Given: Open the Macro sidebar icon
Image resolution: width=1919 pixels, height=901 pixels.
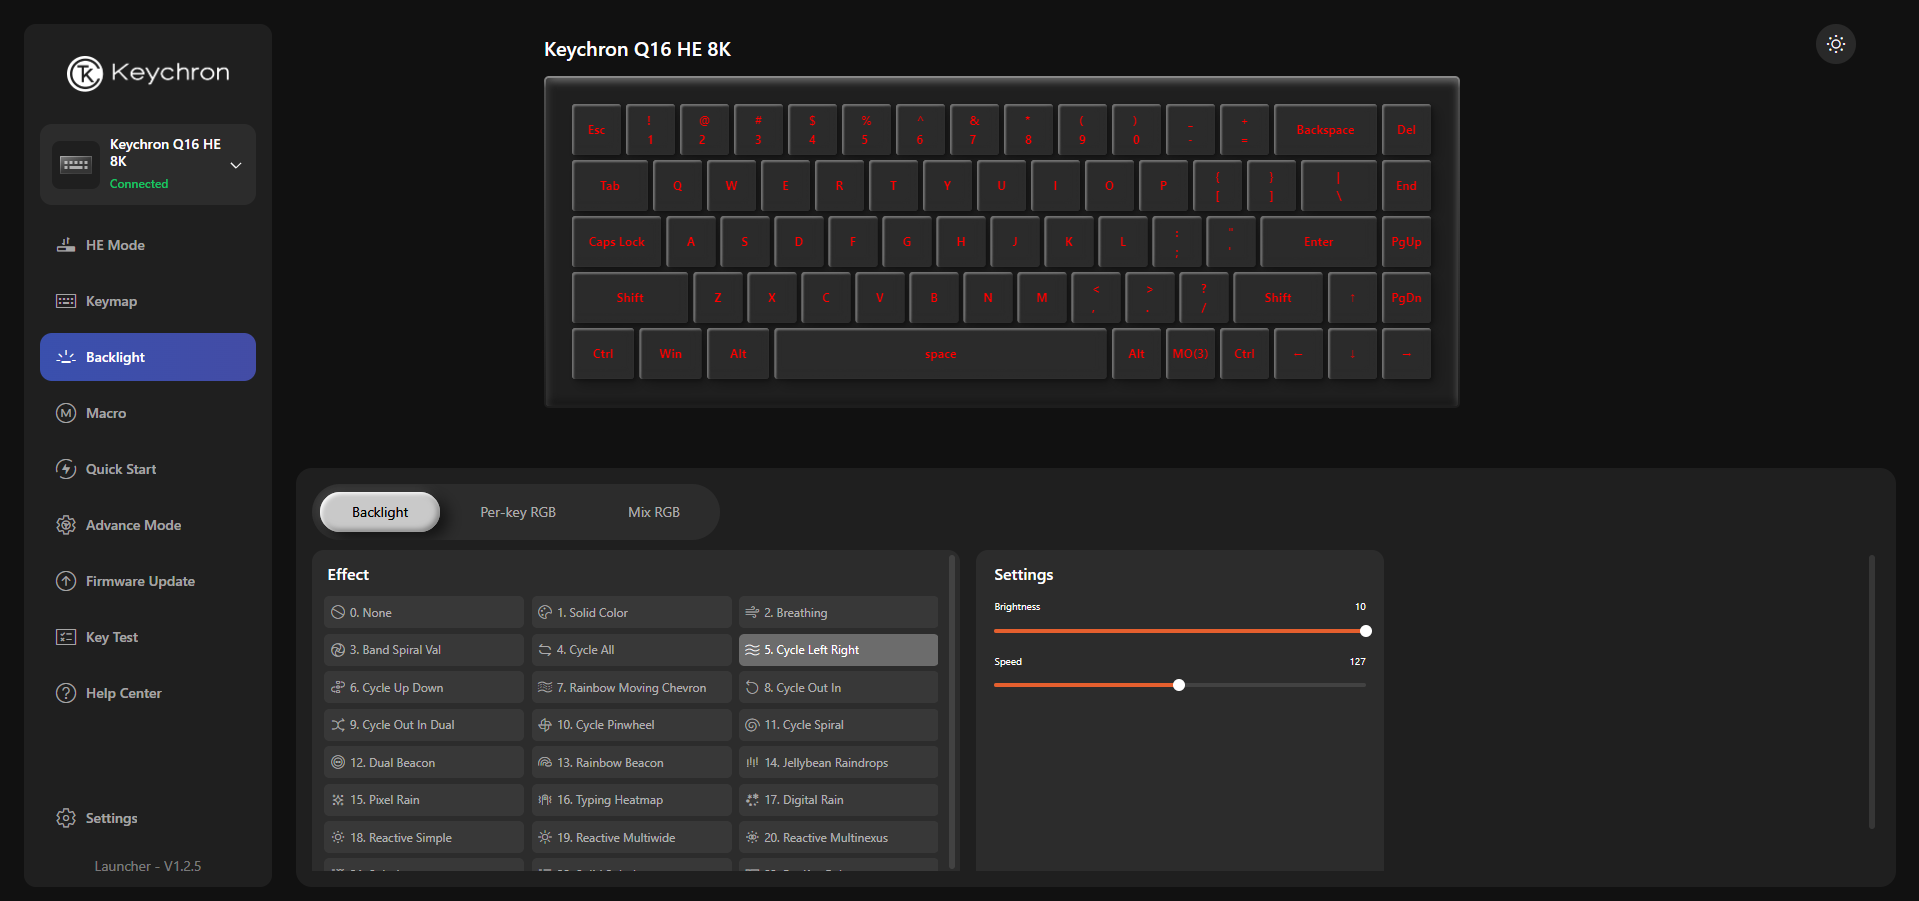Looking at the screenshot, I should tap(66, 413).
